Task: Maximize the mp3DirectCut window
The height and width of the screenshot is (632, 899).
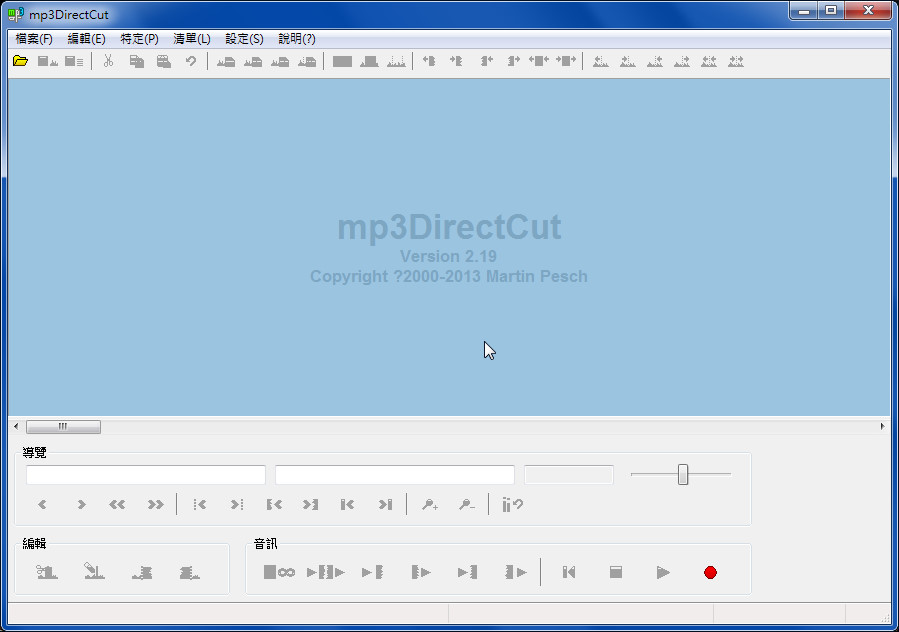Action: [831, 10]
